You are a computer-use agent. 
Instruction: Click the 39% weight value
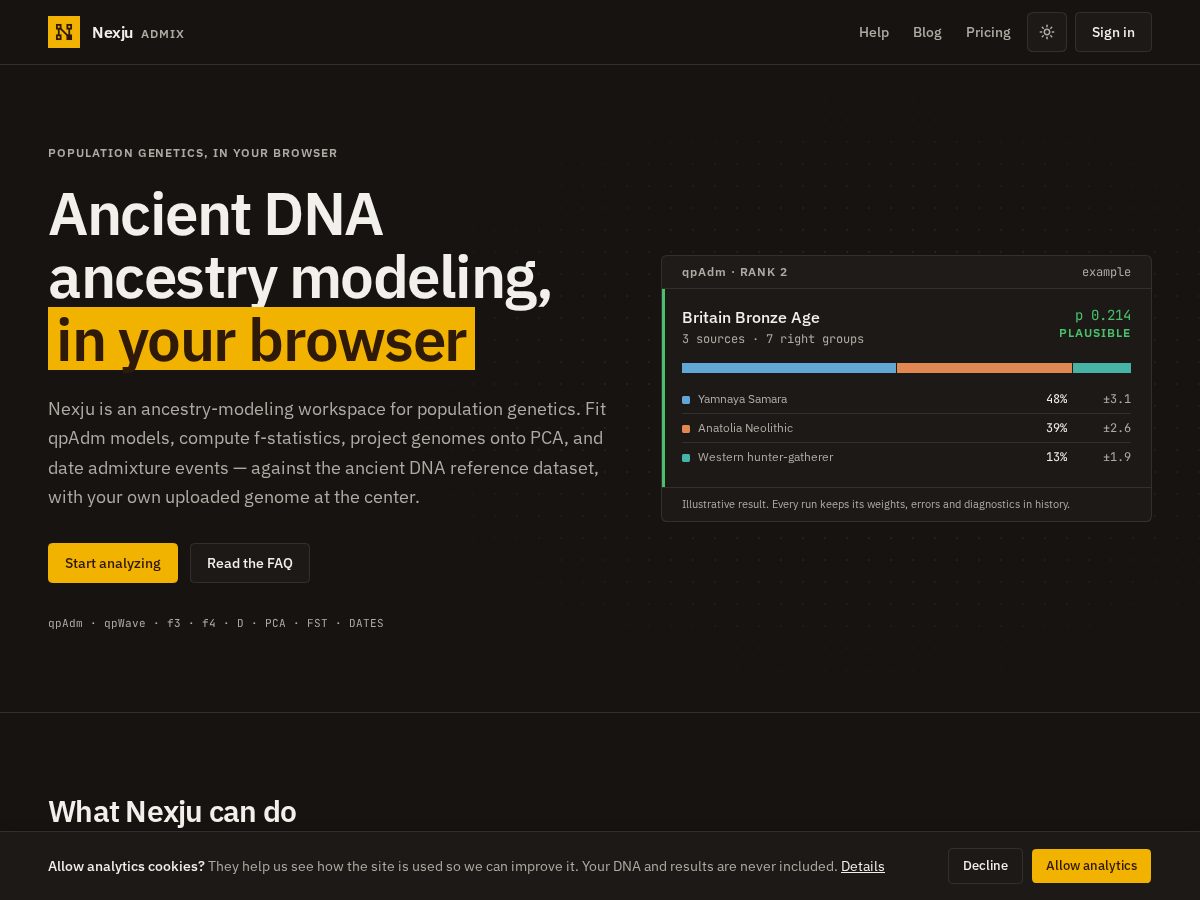(x=1057, y=428)
